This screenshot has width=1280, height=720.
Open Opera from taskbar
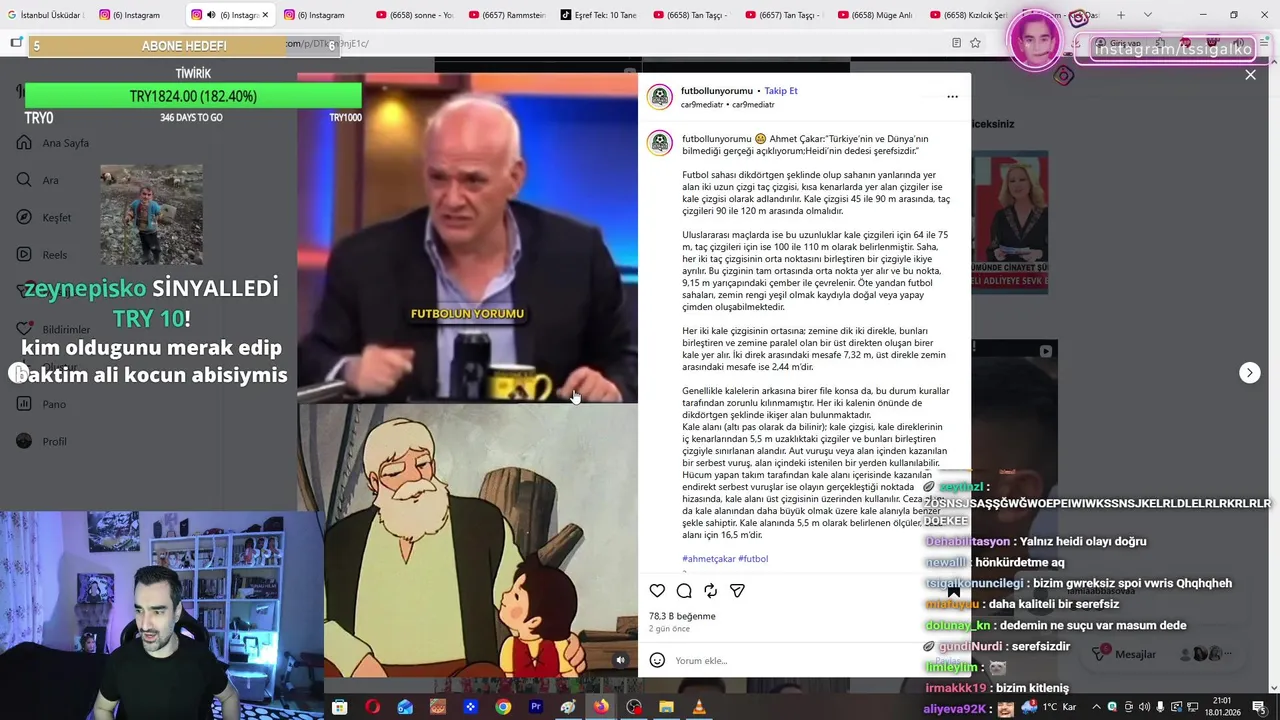[x=372, y=707]
